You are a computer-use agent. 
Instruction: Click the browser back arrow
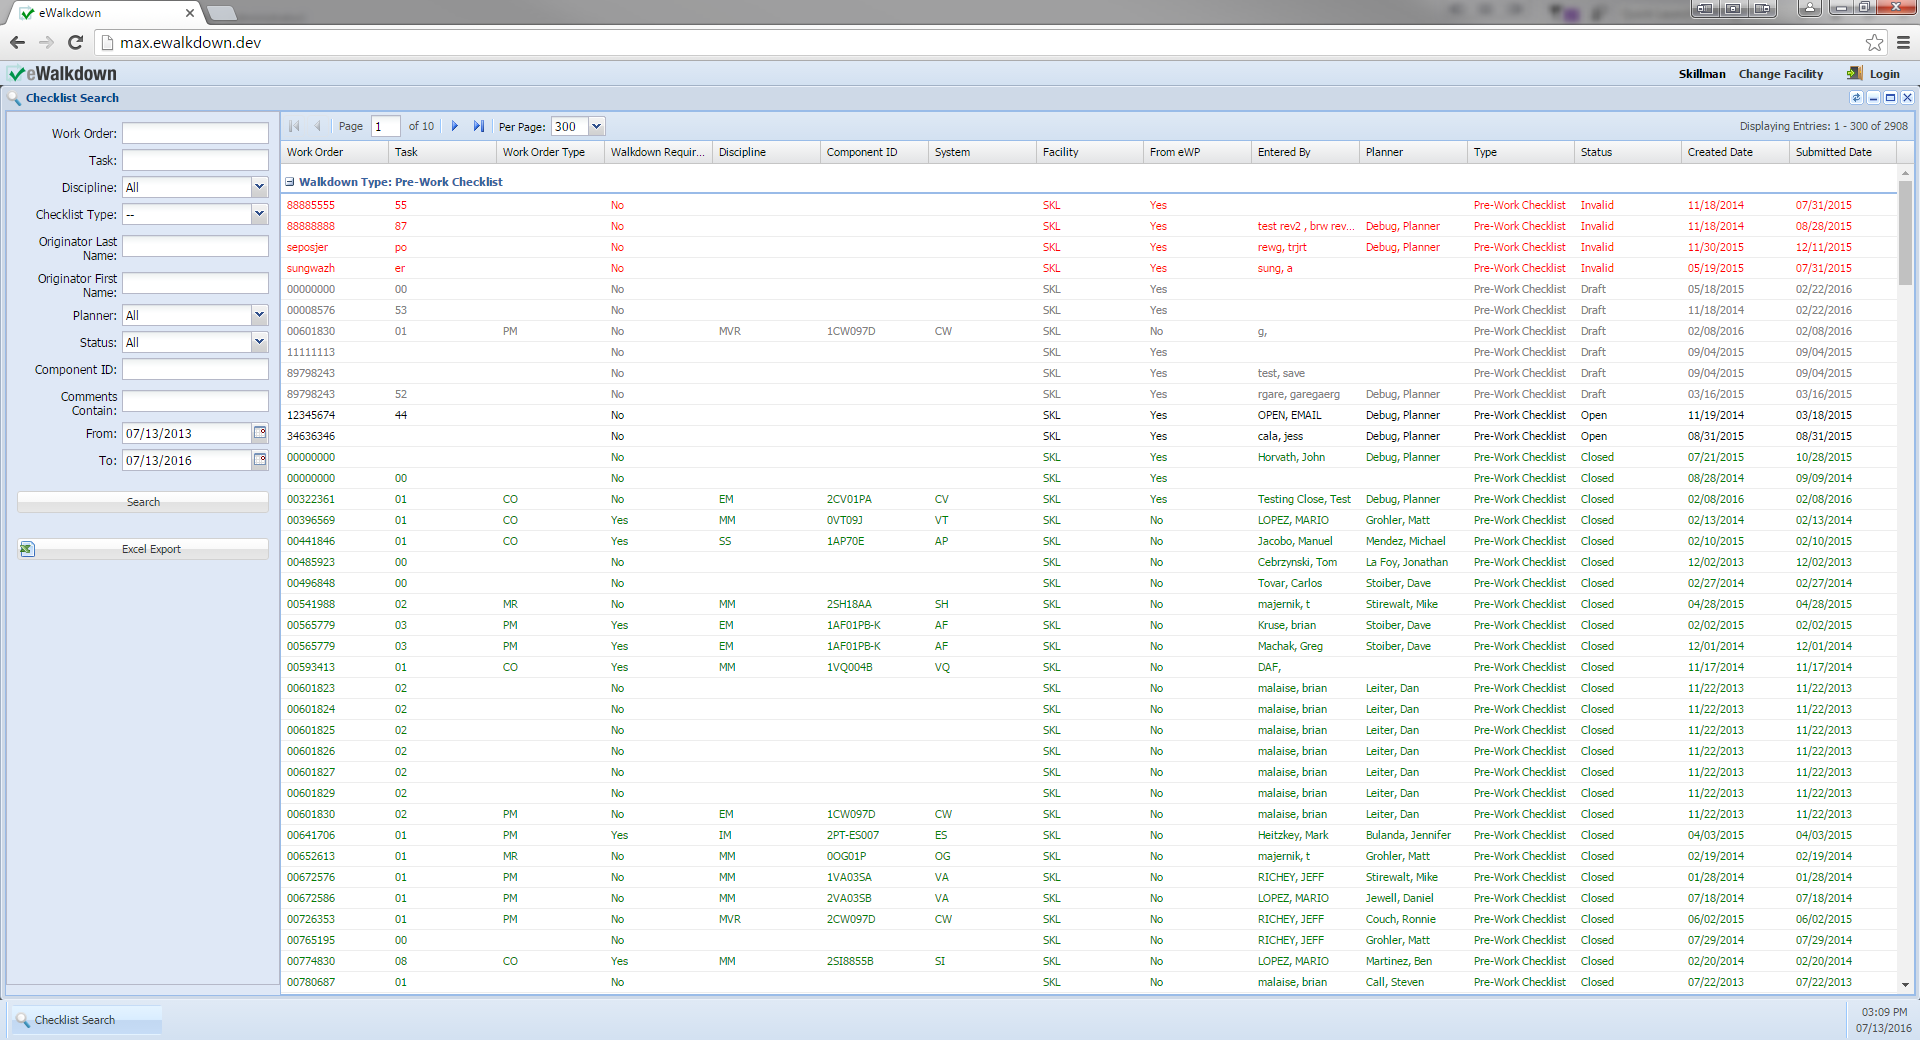pos(17,42)
